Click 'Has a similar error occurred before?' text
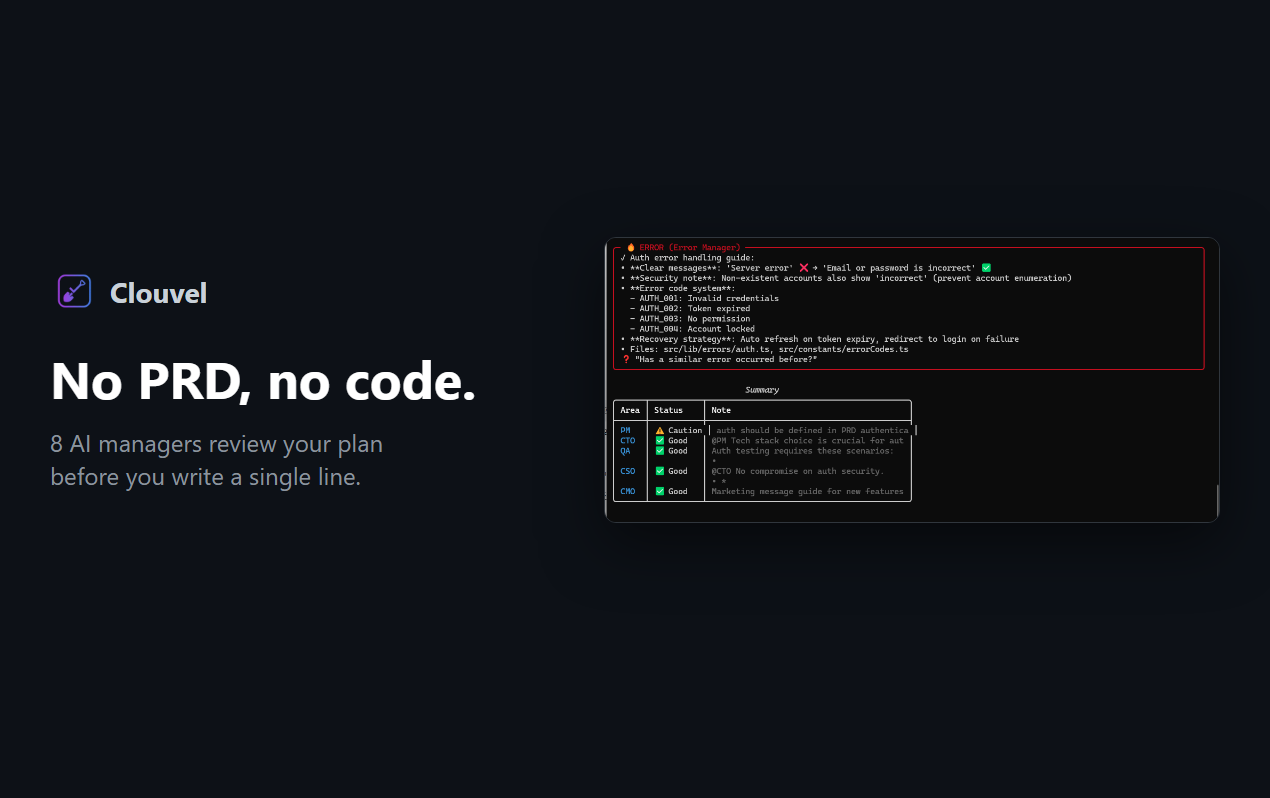 (x=725, y=359)
